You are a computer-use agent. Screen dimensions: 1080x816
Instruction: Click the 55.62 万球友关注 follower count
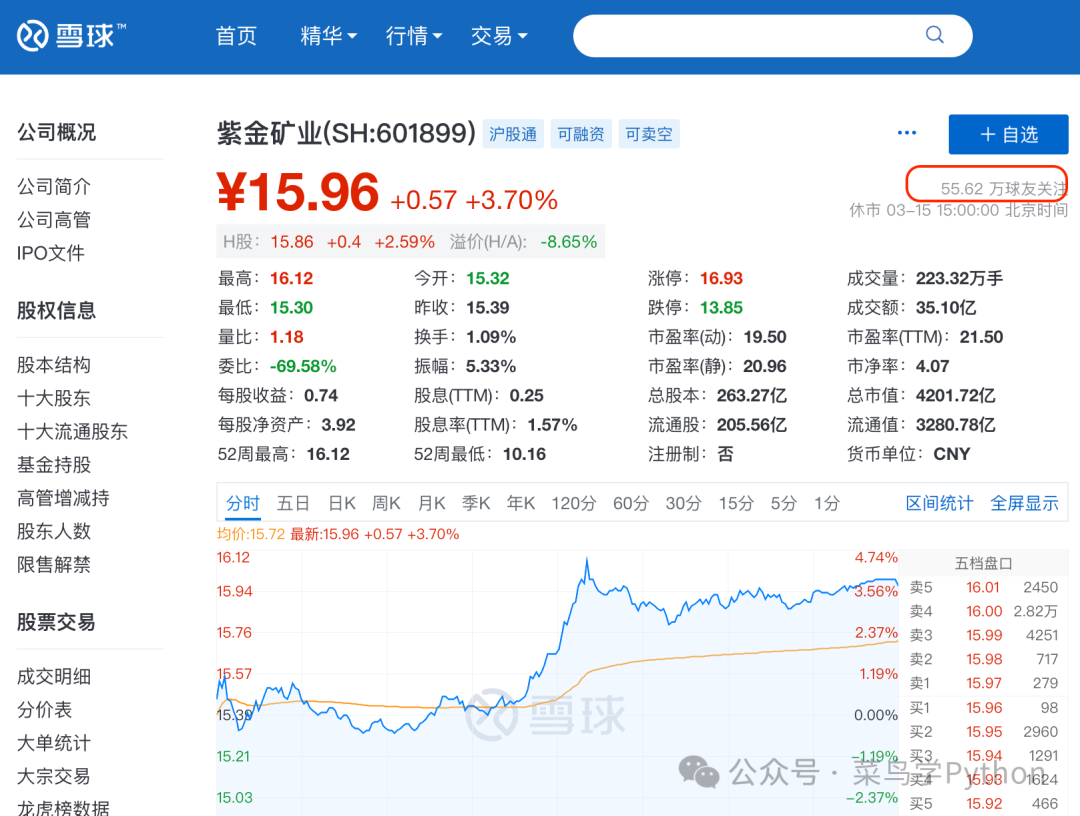click(1003, 188)
